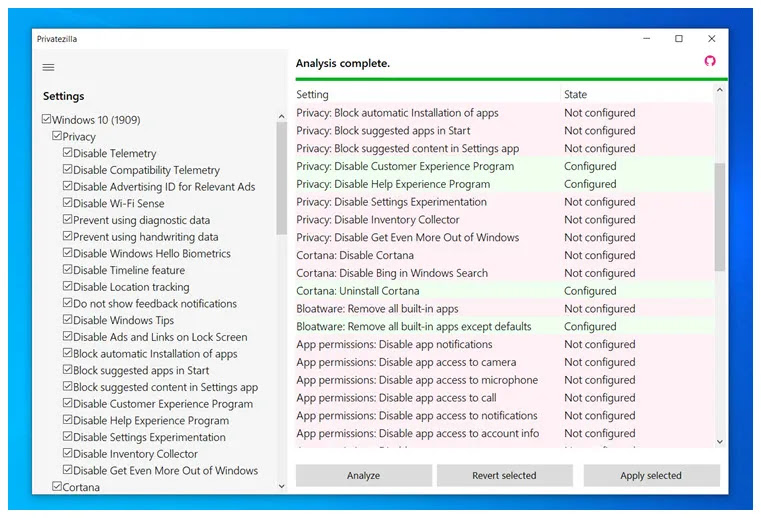Image resolution: width=761 pixels, height=518 pixels.
Task: Select row Privacy: Disable Customer Experience Program
Action: click(505, 166)
